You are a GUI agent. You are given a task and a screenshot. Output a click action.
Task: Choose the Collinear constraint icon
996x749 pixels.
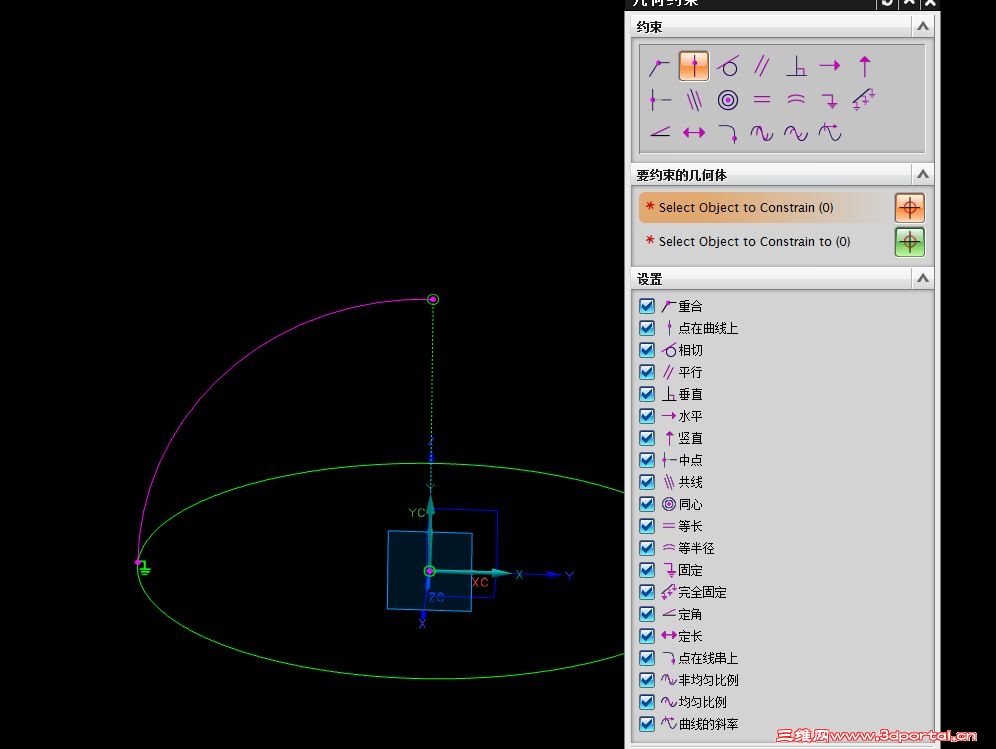[694, 100]
